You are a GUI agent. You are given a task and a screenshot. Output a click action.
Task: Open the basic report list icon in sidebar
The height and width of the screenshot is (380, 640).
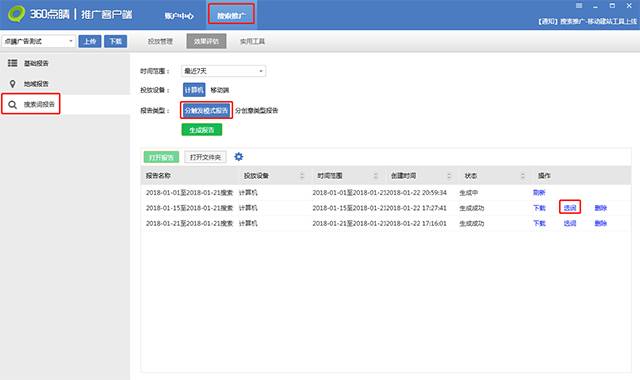(x=13, y=63)
